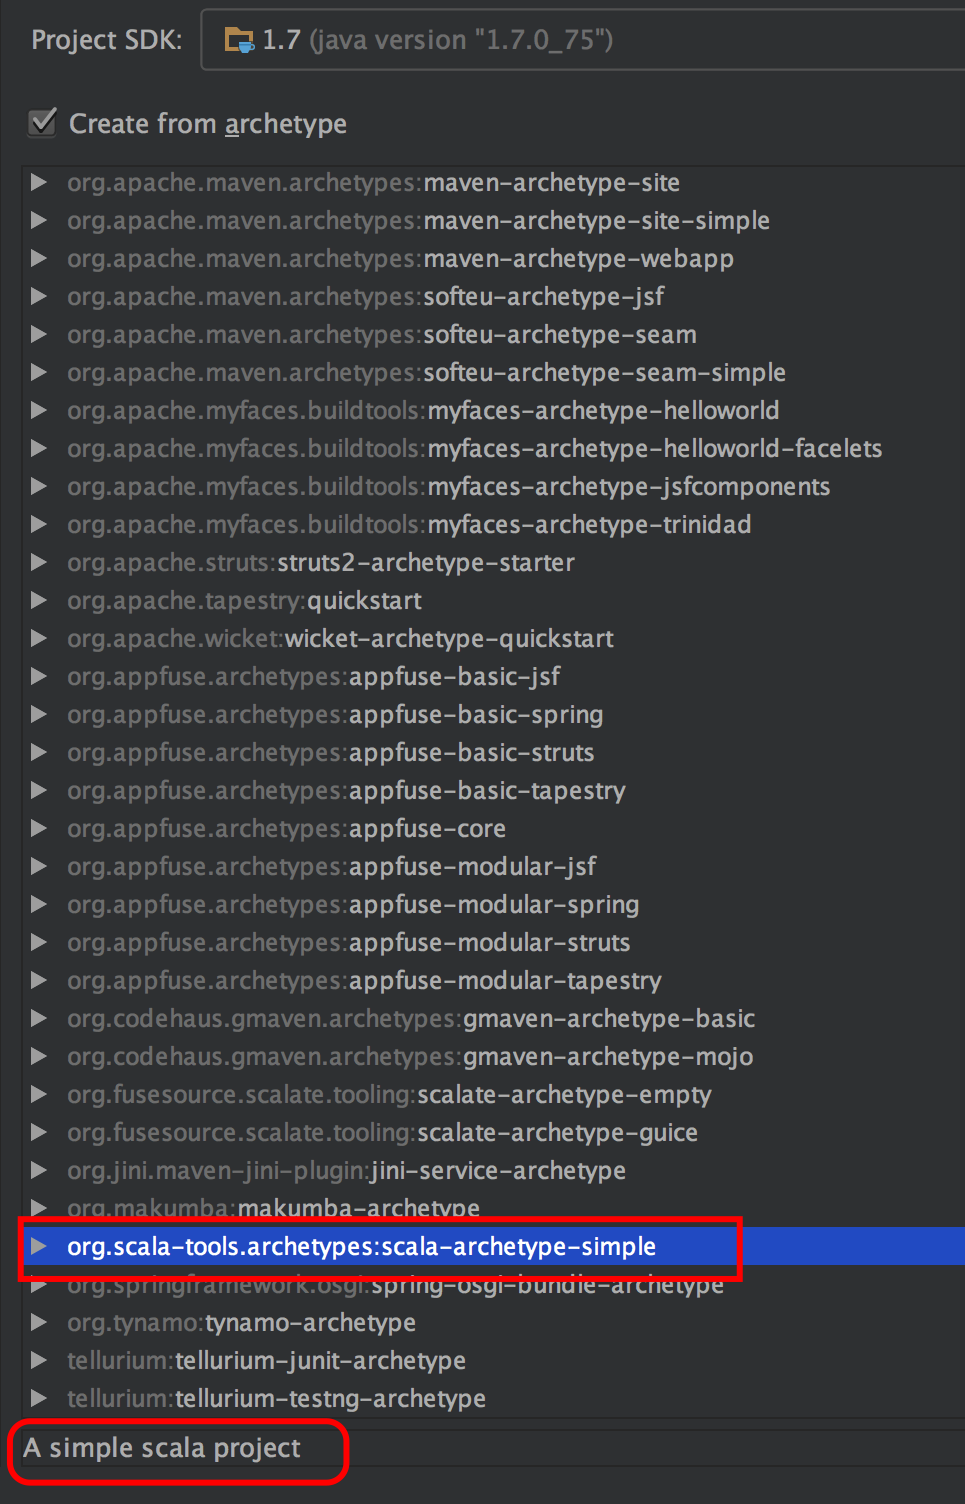965x1504 pixels.
Task: Expand maven-archetype-webapp arrow
Action: coord(39,258)
